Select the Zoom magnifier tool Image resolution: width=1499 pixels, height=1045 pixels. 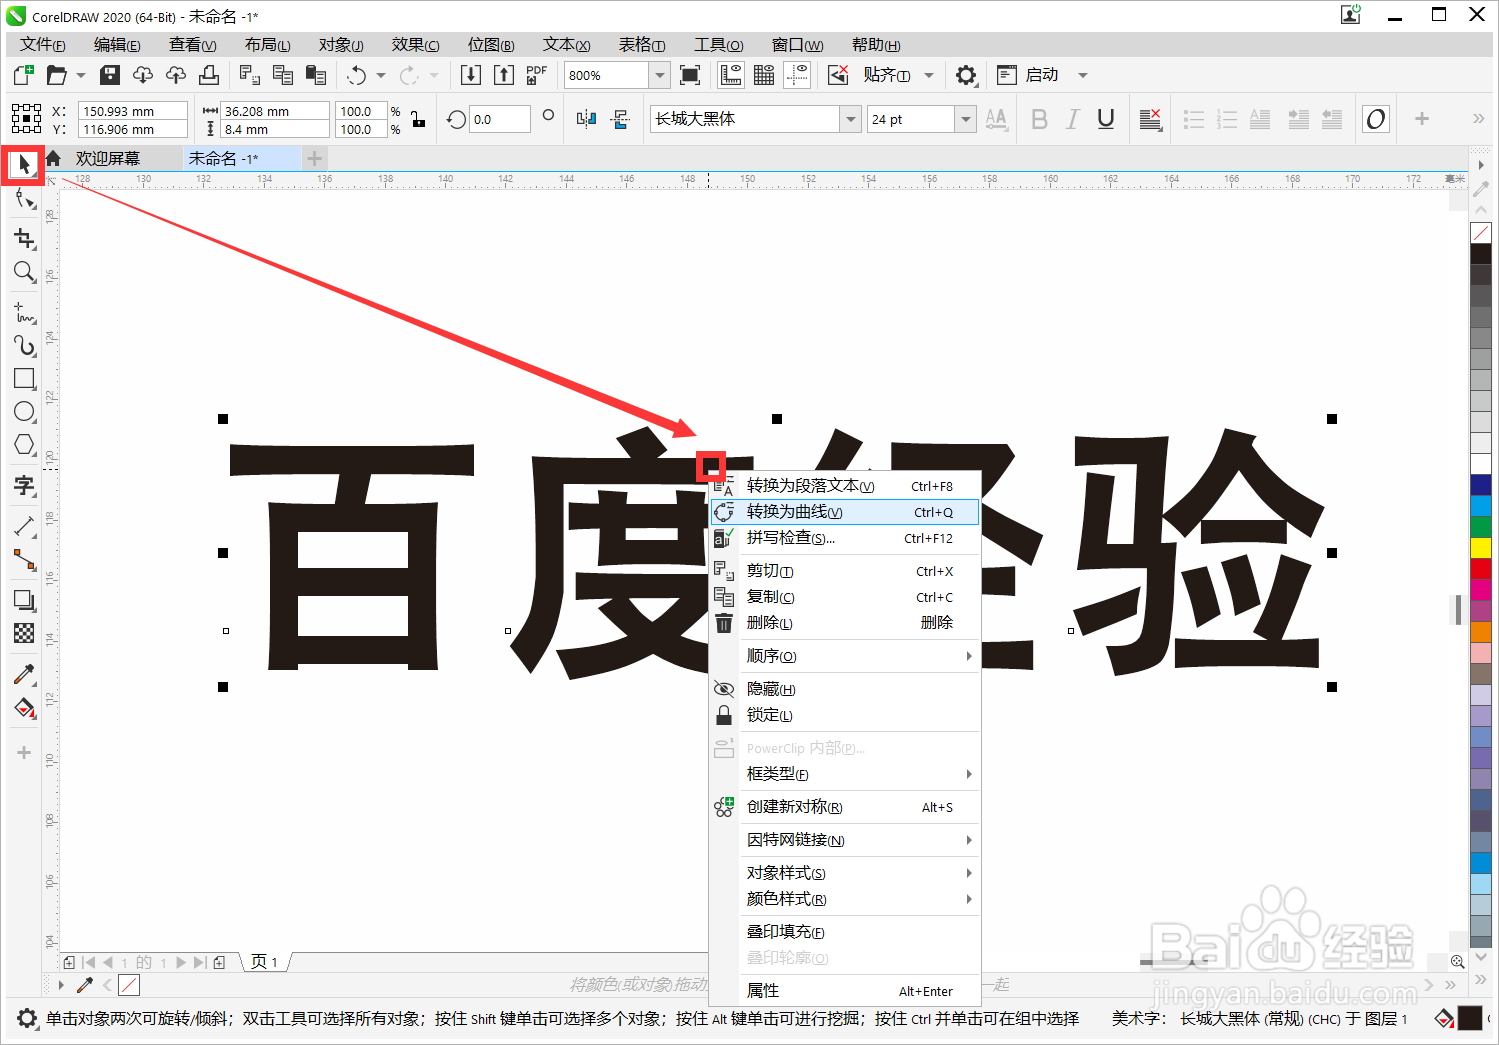pyautogui.click(x=24, y=272)
